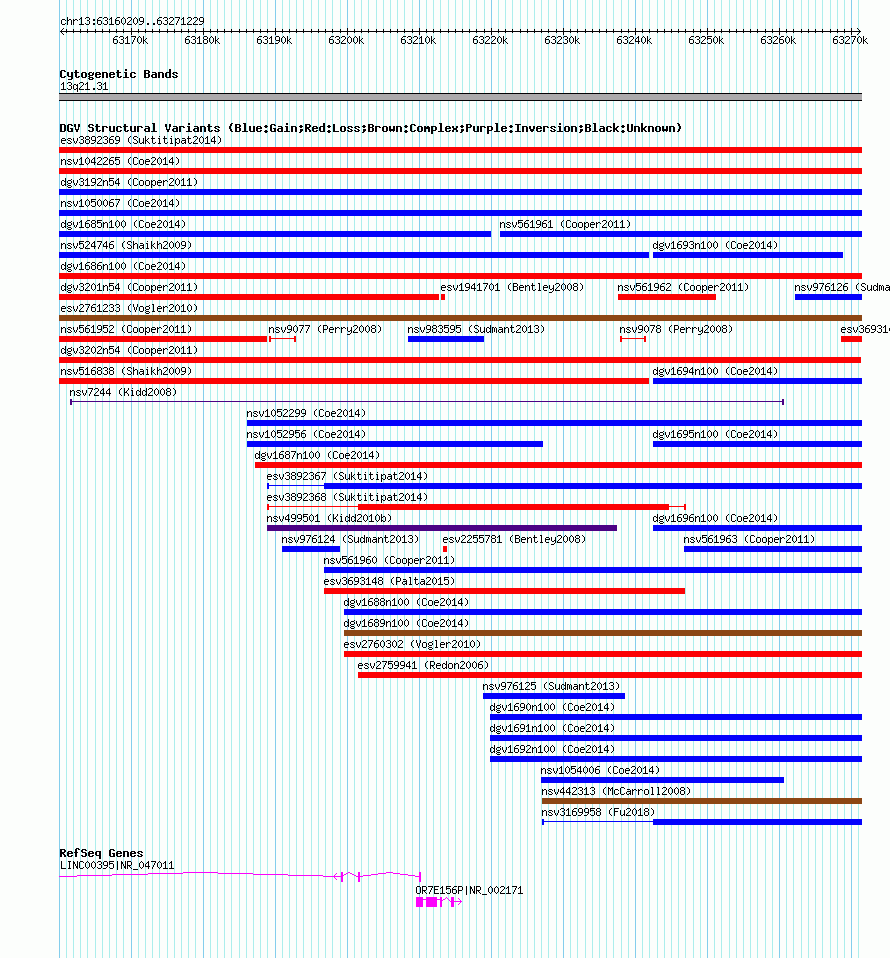Click nsv442313 (McCarroll2008) label
Viewport: 890px width, 958px height.
click(616, 791)
